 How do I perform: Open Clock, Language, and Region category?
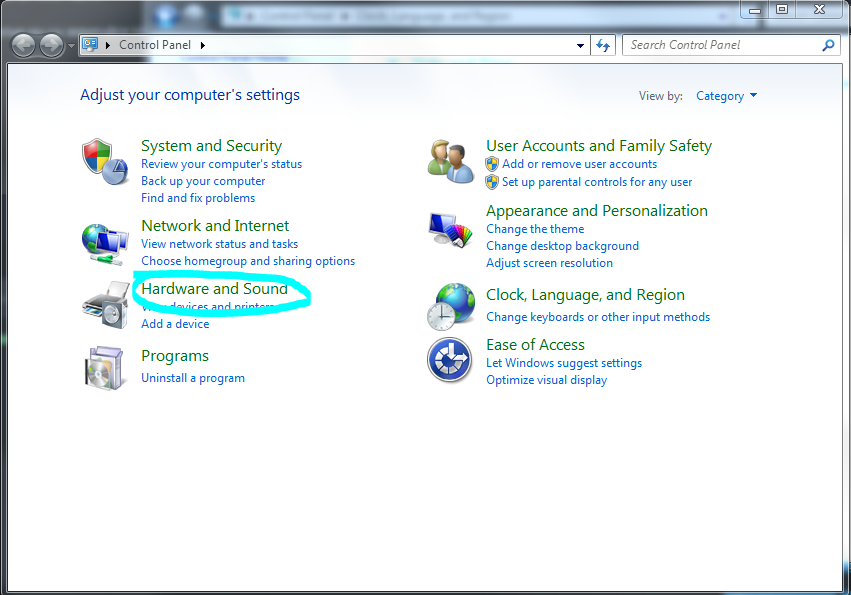(585, 295)
